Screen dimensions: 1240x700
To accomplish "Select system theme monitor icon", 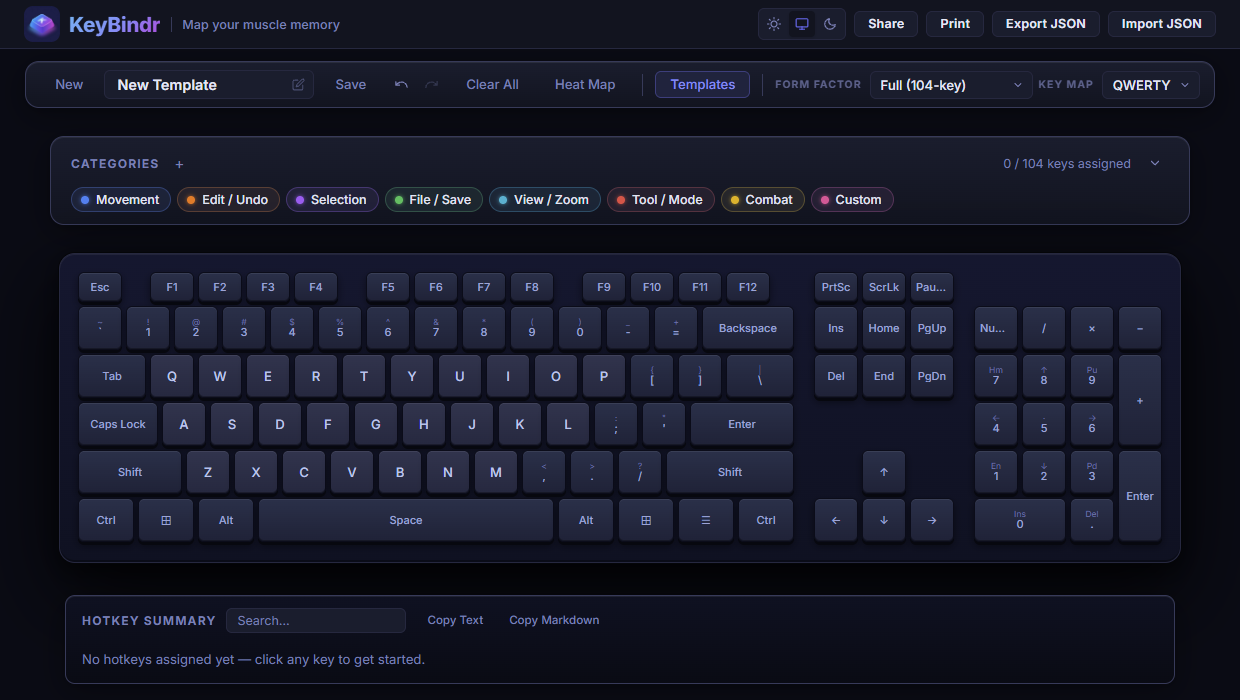I will (x=802, y=24).
